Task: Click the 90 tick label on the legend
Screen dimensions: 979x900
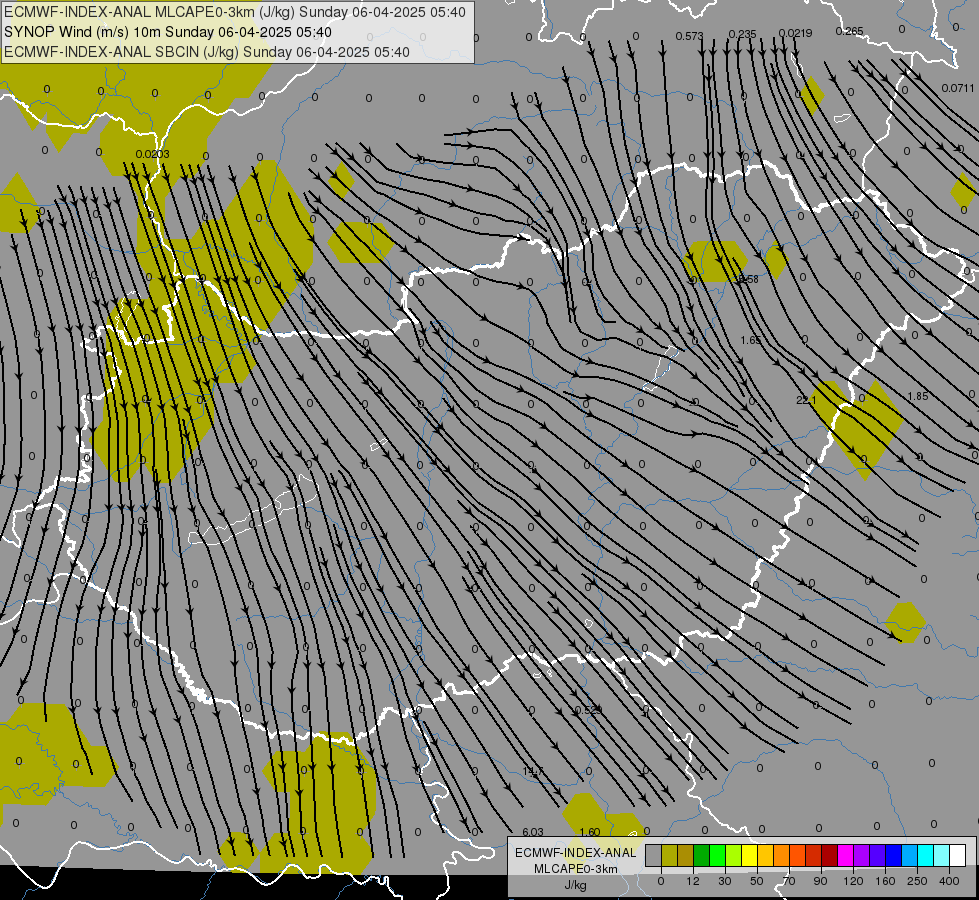Action: (x=820, y=881)
